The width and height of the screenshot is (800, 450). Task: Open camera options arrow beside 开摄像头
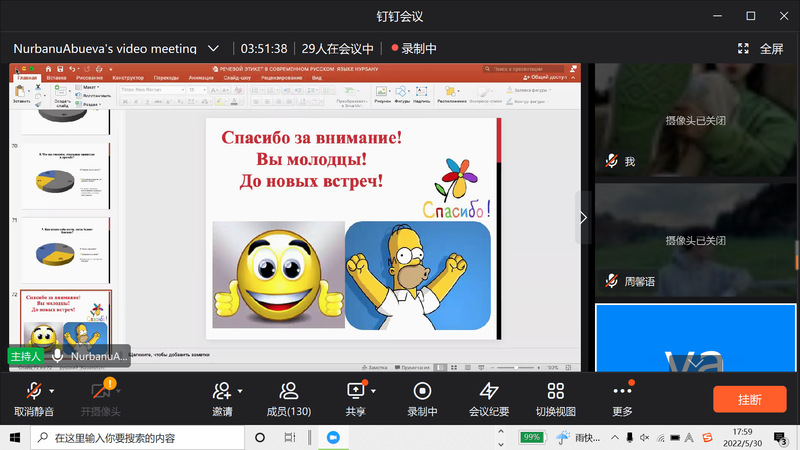[x=118, y=391]
